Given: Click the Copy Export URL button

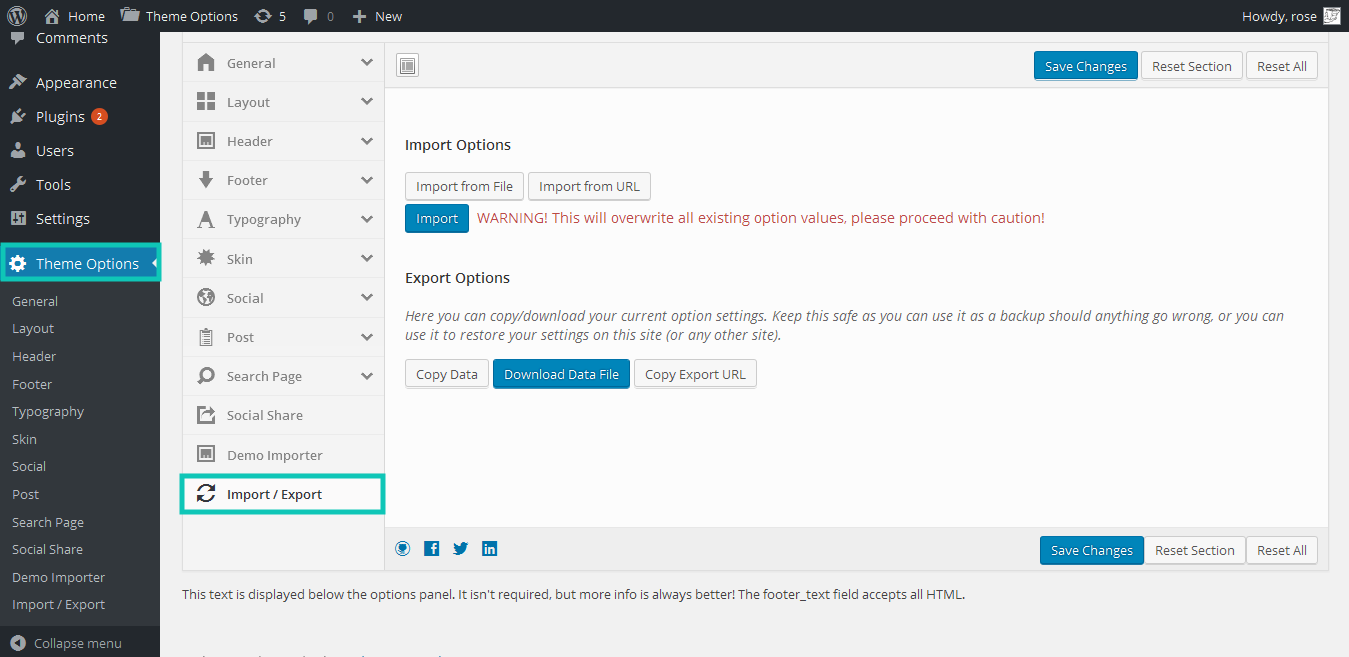Looking at the screenshot, I should pos(695,374).
